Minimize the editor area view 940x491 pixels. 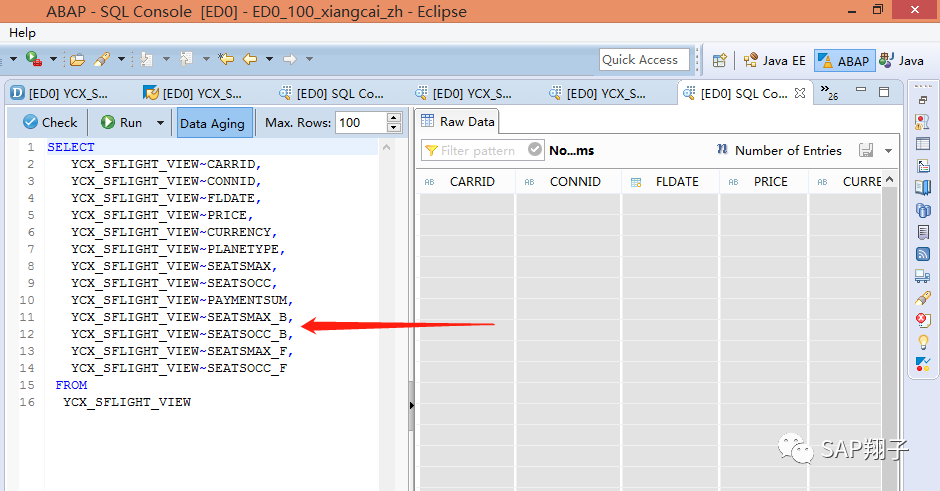(x=861, y=89)
